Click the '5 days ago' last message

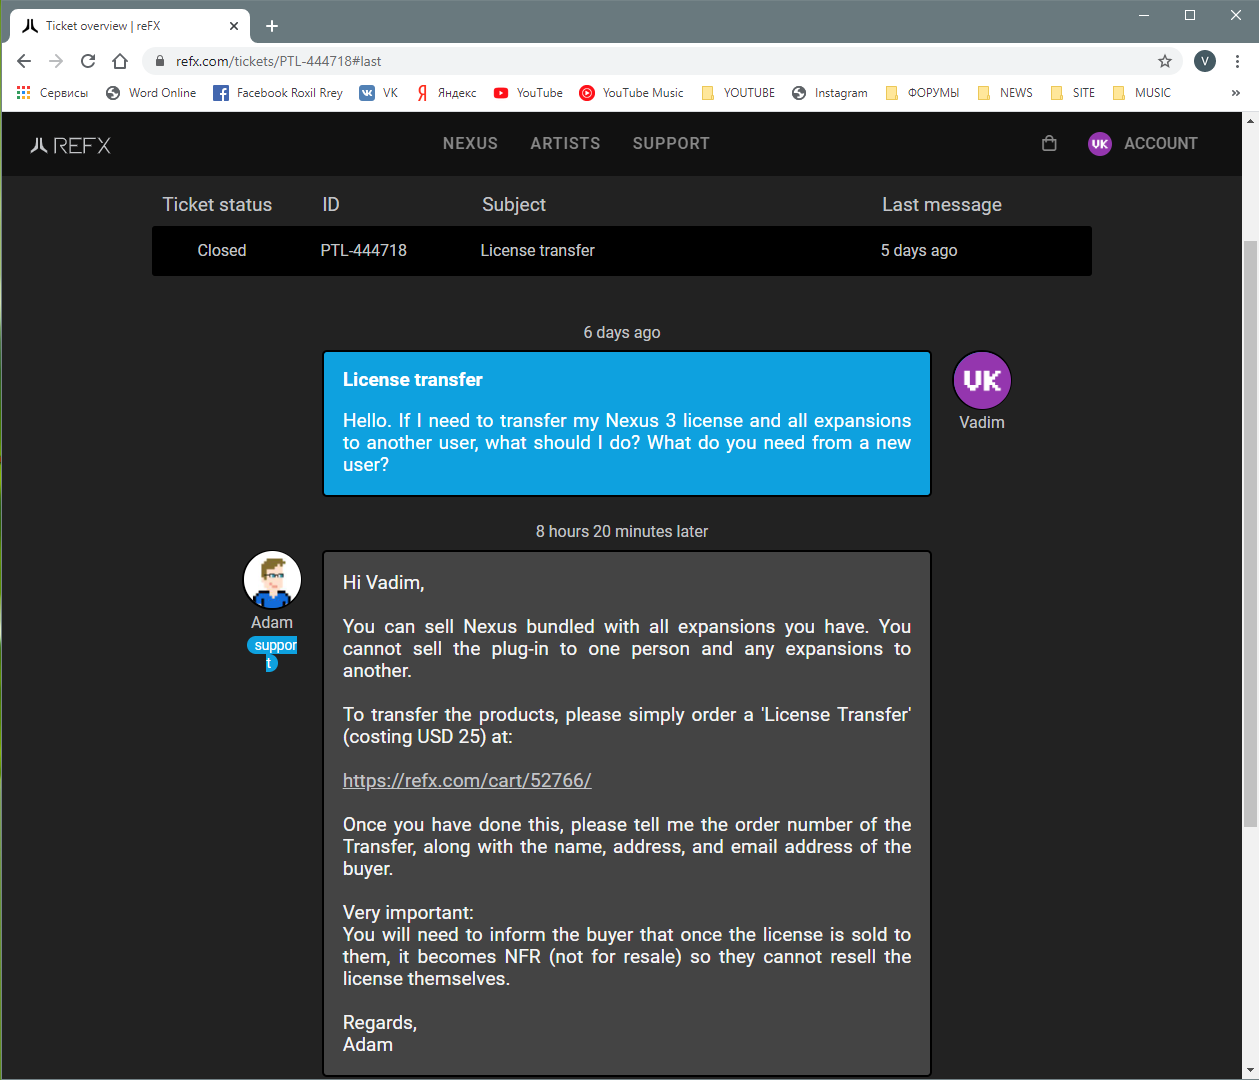919,250
